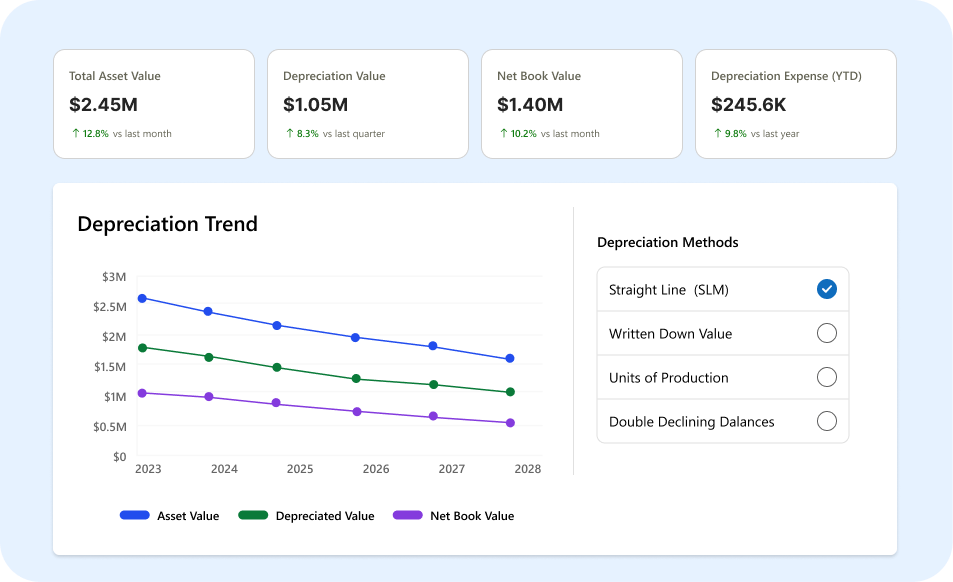Click the $2M y-axis label
Screen dimensions: 953x582
114,337
